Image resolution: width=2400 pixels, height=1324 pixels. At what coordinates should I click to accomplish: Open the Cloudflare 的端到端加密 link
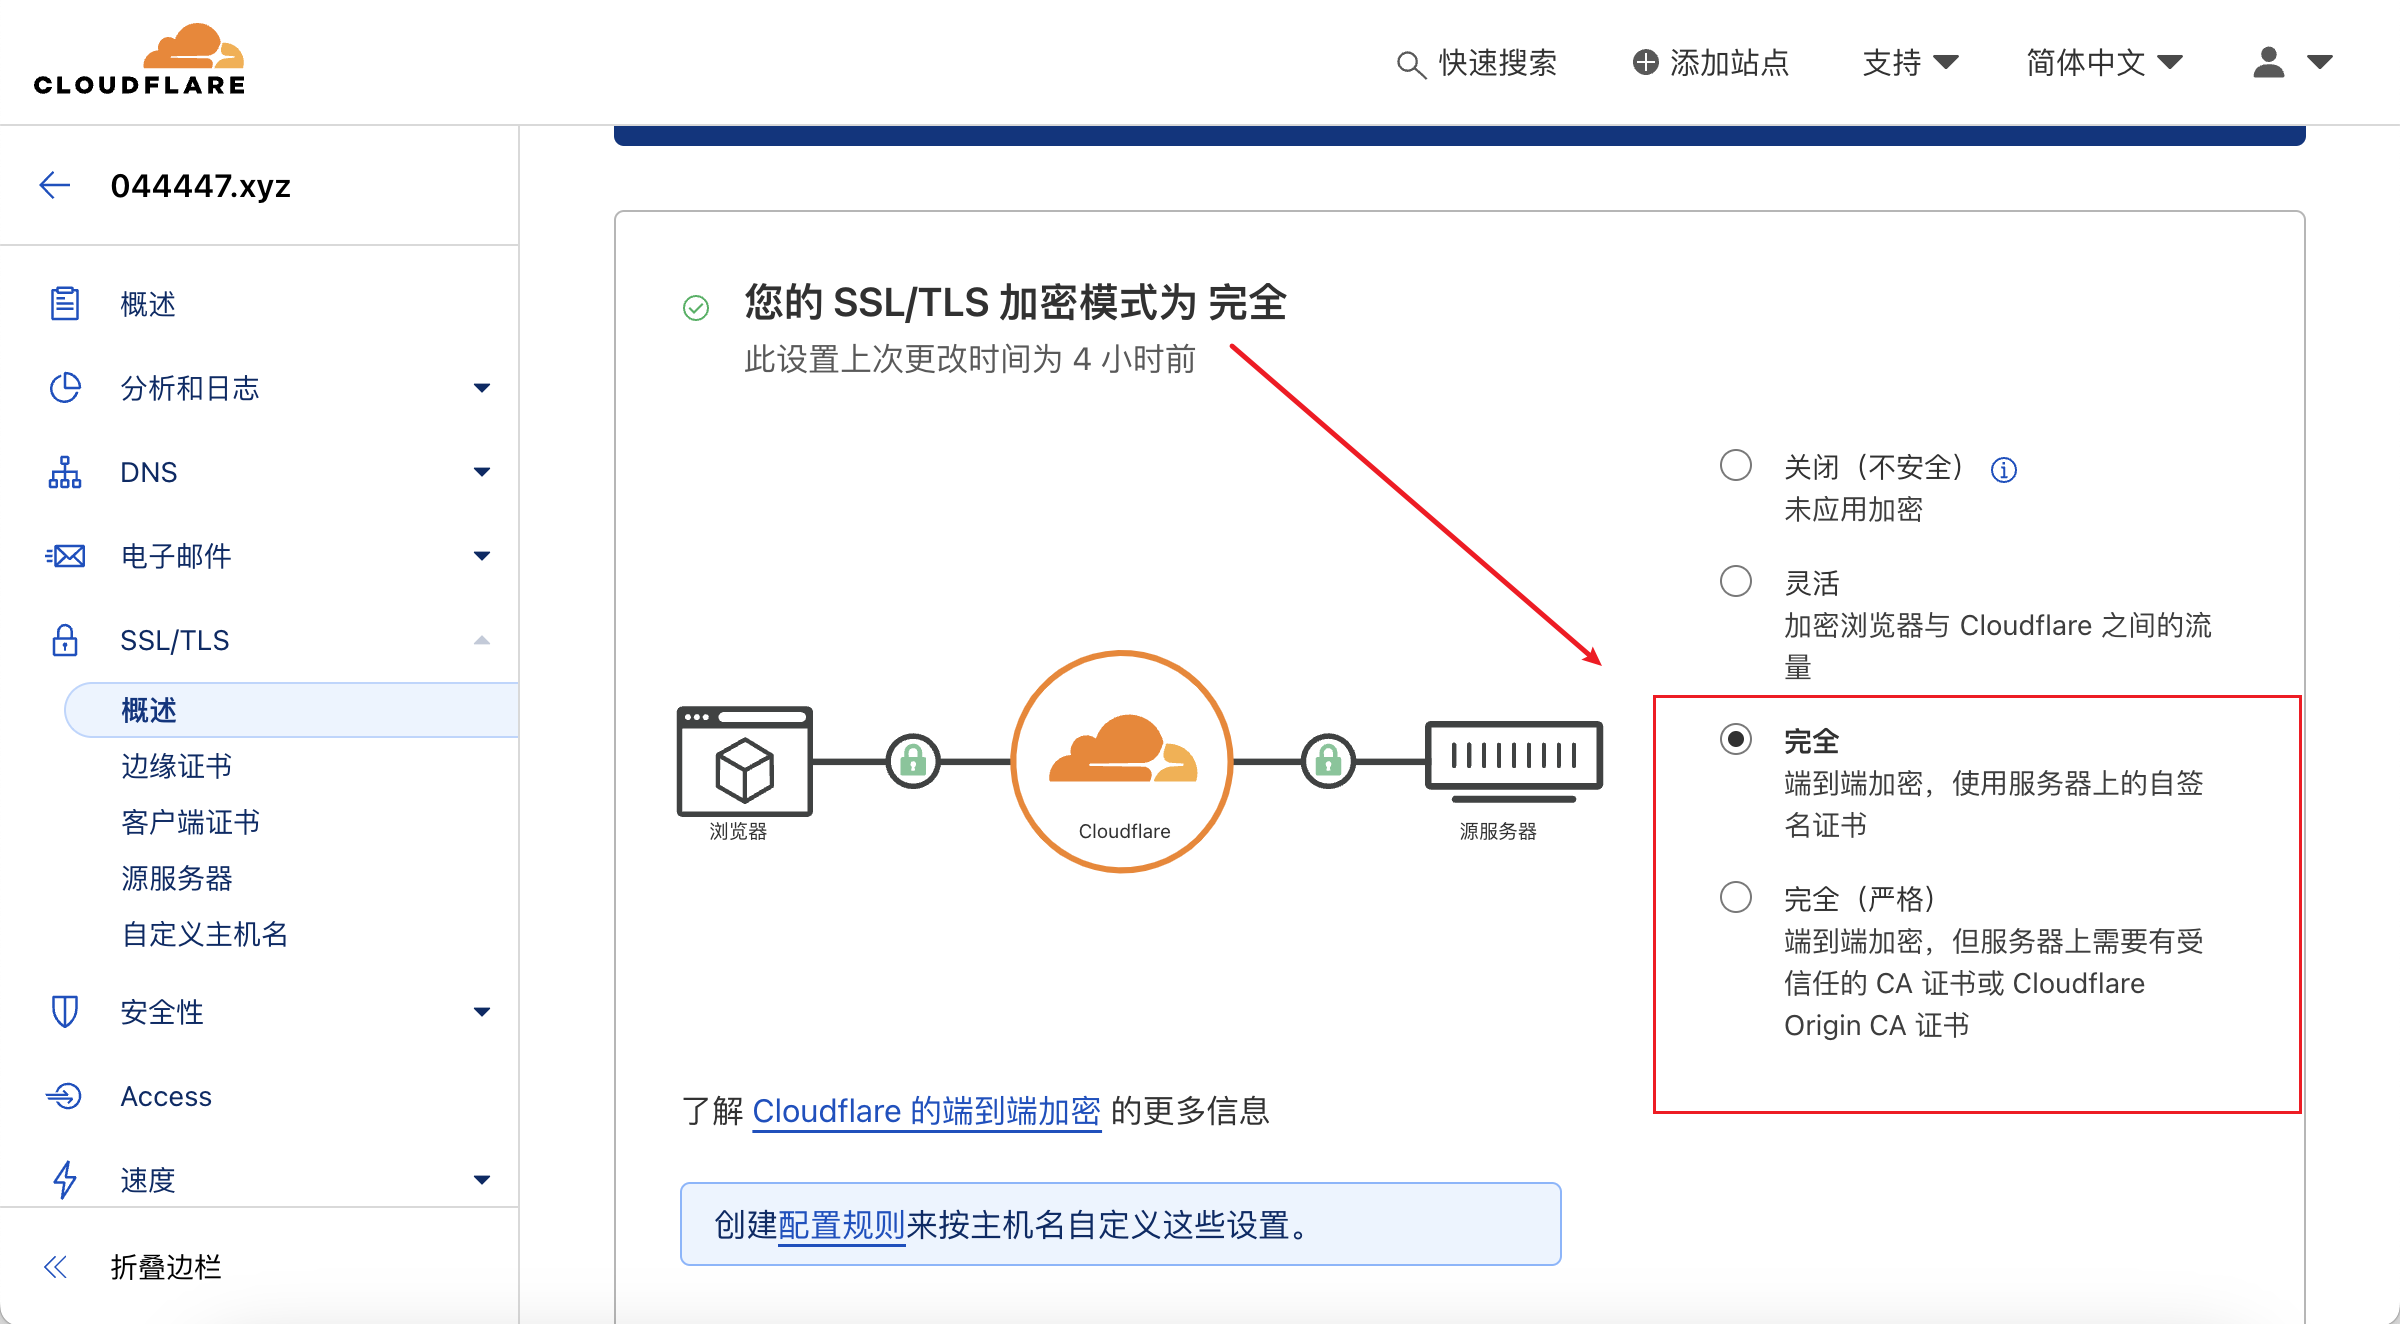(926, 1111)
